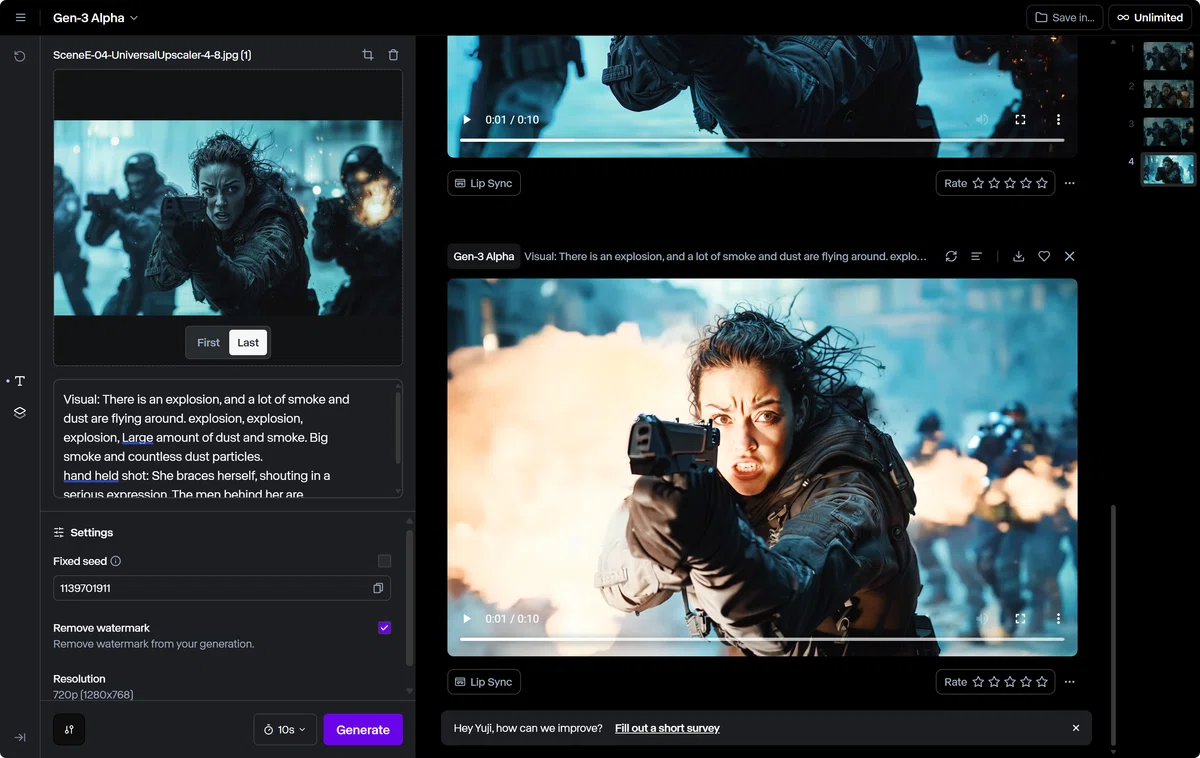Screen dimensions: 1200x758
Task: Open upper video's three-dot options
Action: (1058, 119)
